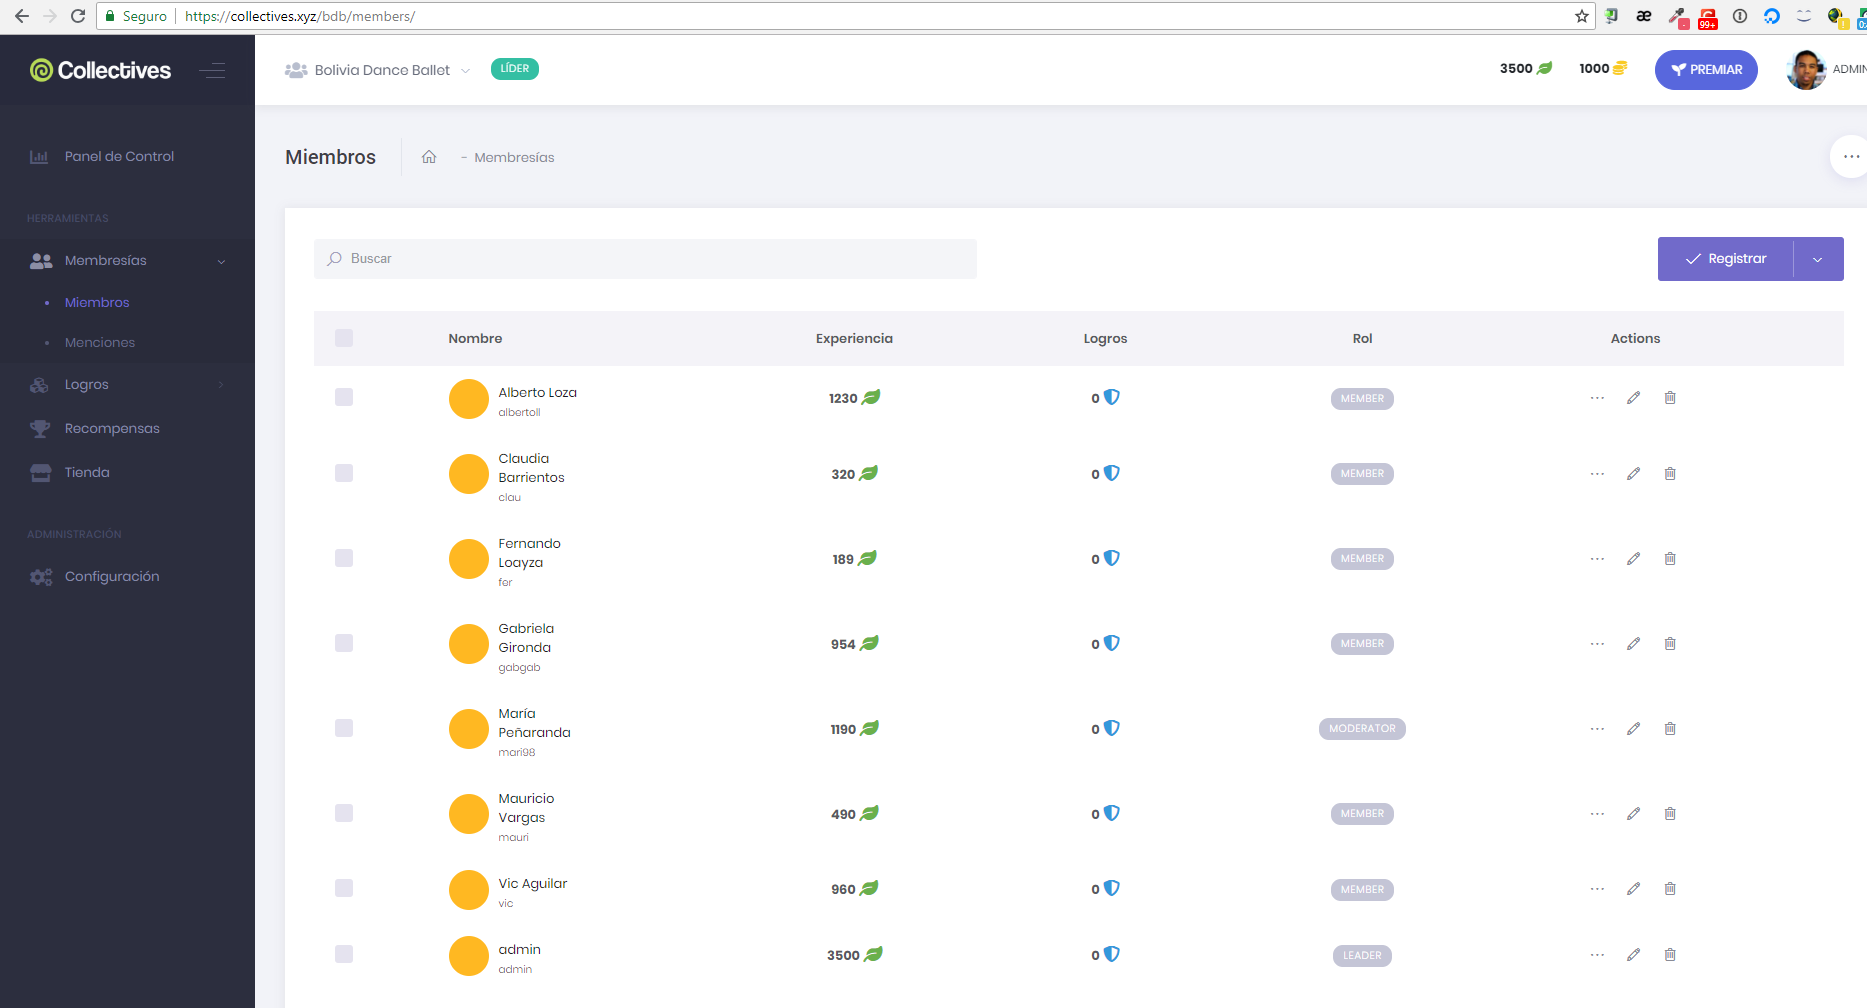This screenshot has height=1008, width=1867.
Task: Bookmark this page with star icon
Action: [1582, 16]
